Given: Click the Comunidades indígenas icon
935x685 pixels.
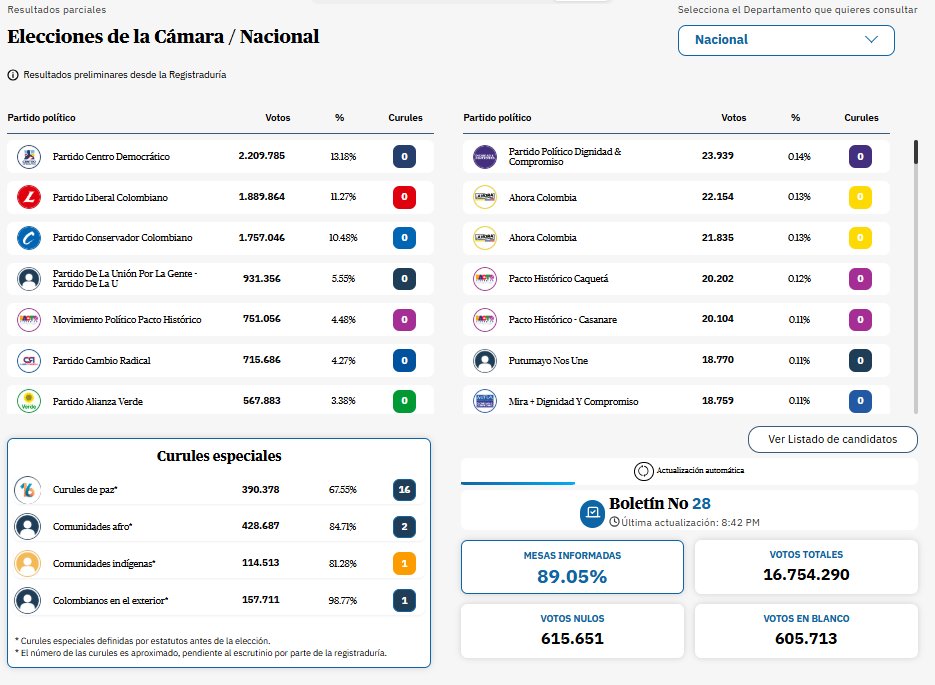Looking at the screenshot, I should [30, 562].
